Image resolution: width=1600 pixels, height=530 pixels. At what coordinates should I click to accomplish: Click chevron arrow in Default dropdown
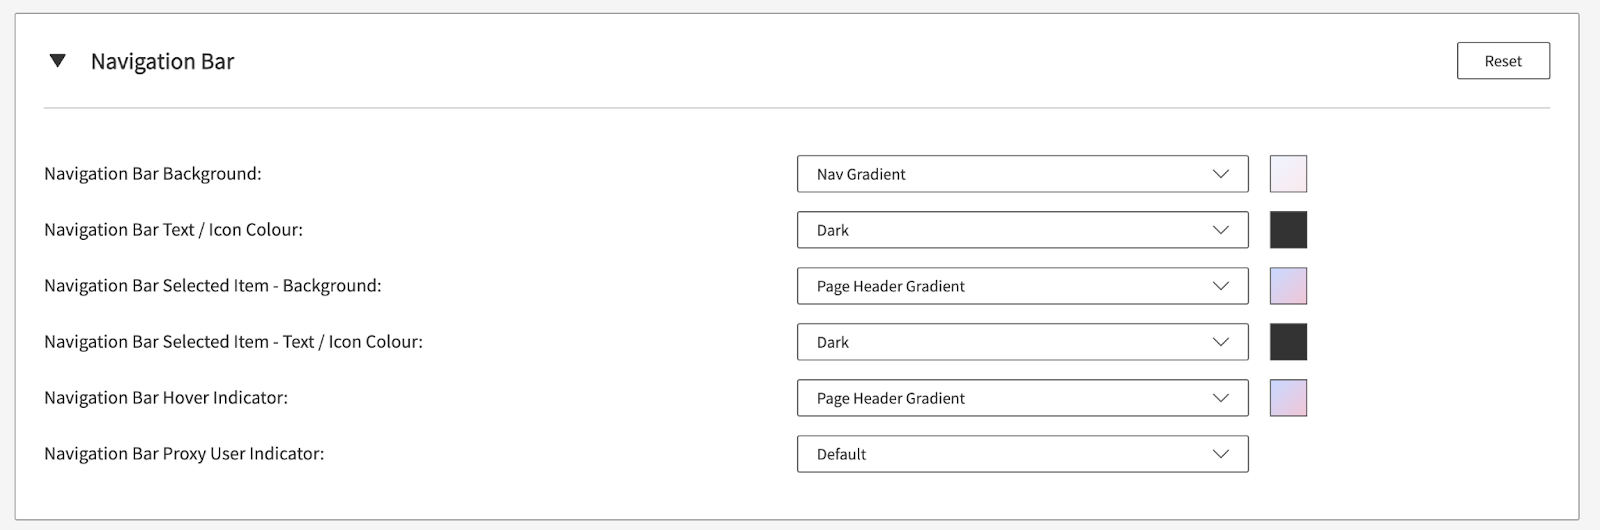point(1220,454)
